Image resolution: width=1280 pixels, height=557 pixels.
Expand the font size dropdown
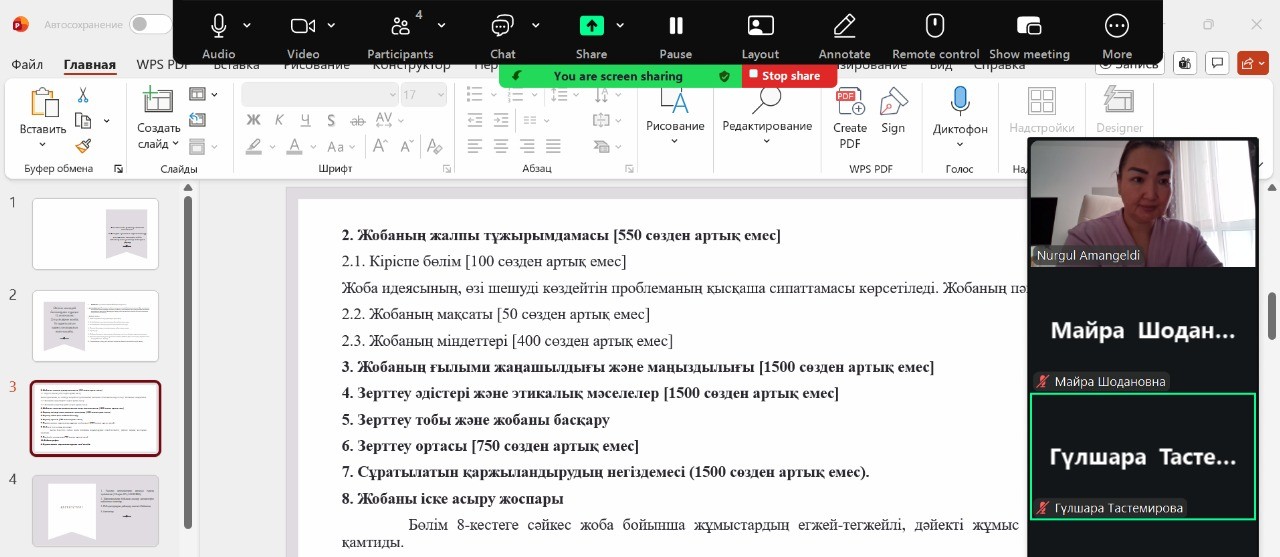[x=438, y=94]
